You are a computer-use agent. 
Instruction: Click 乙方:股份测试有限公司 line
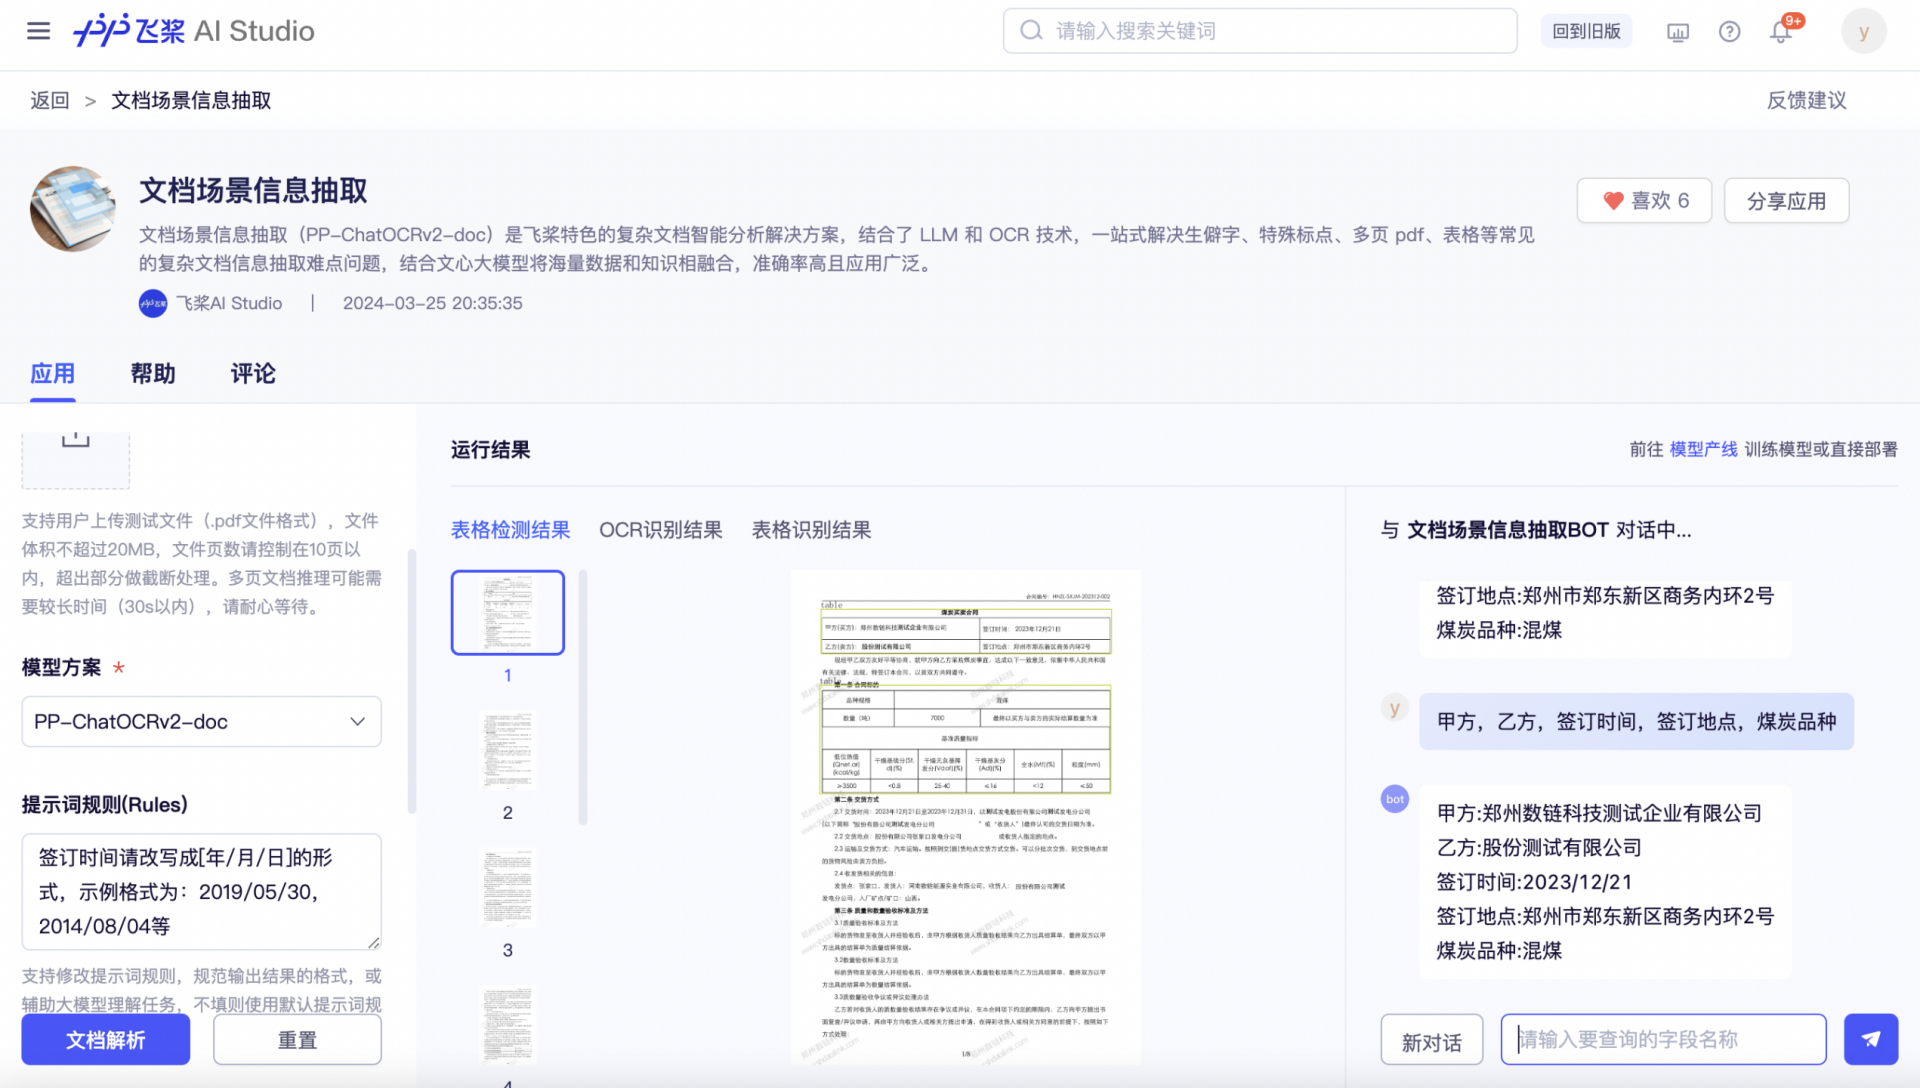pyautogui.click(x=1539, y=848)
